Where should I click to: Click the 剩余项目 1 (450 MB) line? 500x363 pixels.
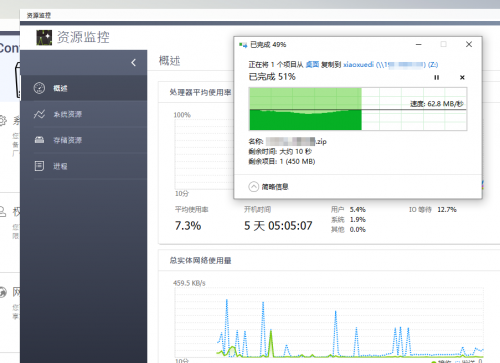(282, 161)
